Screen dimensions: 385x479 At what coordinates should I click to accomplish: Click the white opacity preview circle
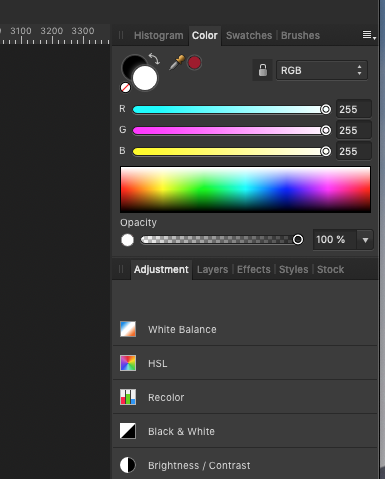point(127,240)
